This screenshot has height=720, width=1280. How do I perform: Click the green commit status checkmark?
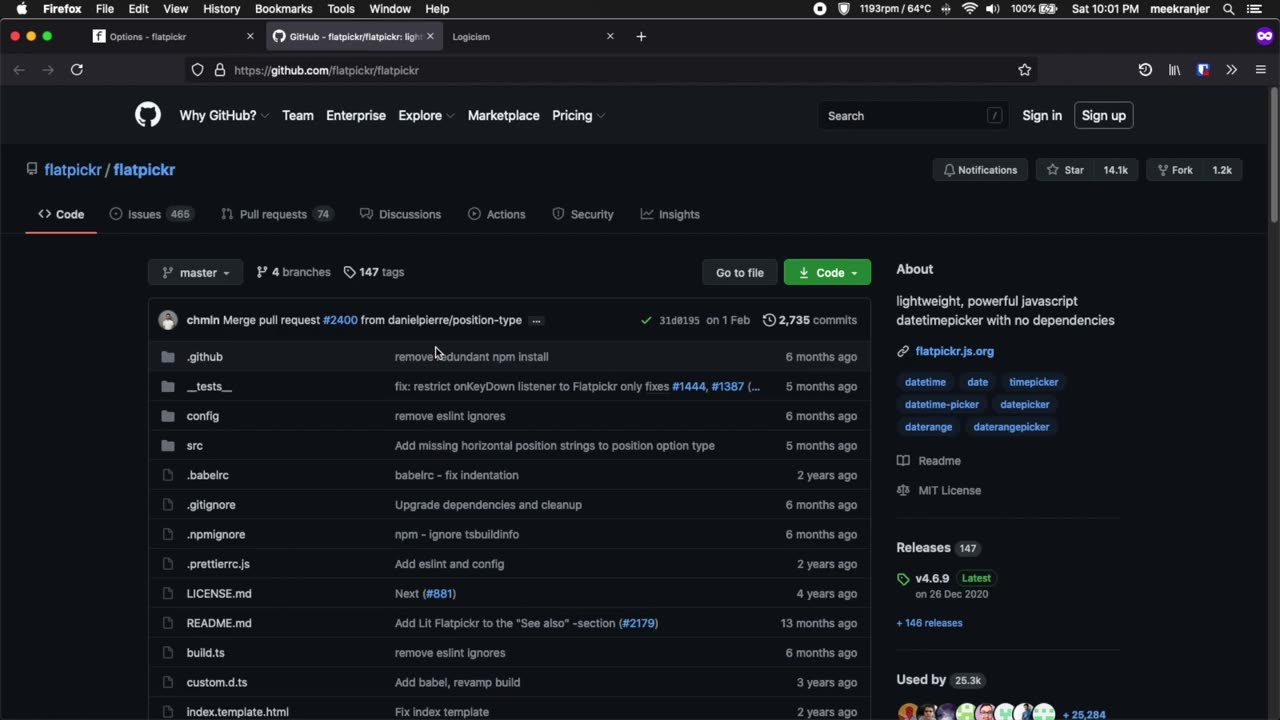point(646,320)
